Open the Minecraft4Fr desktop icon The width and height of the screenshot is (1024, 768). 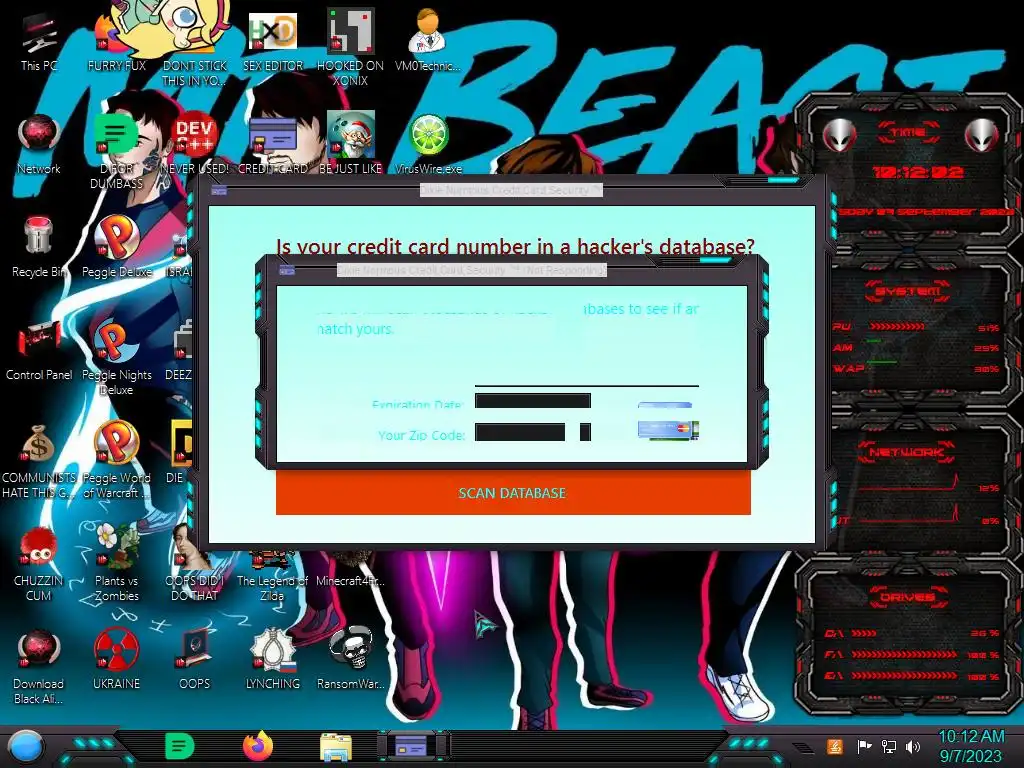coord(350,571)
